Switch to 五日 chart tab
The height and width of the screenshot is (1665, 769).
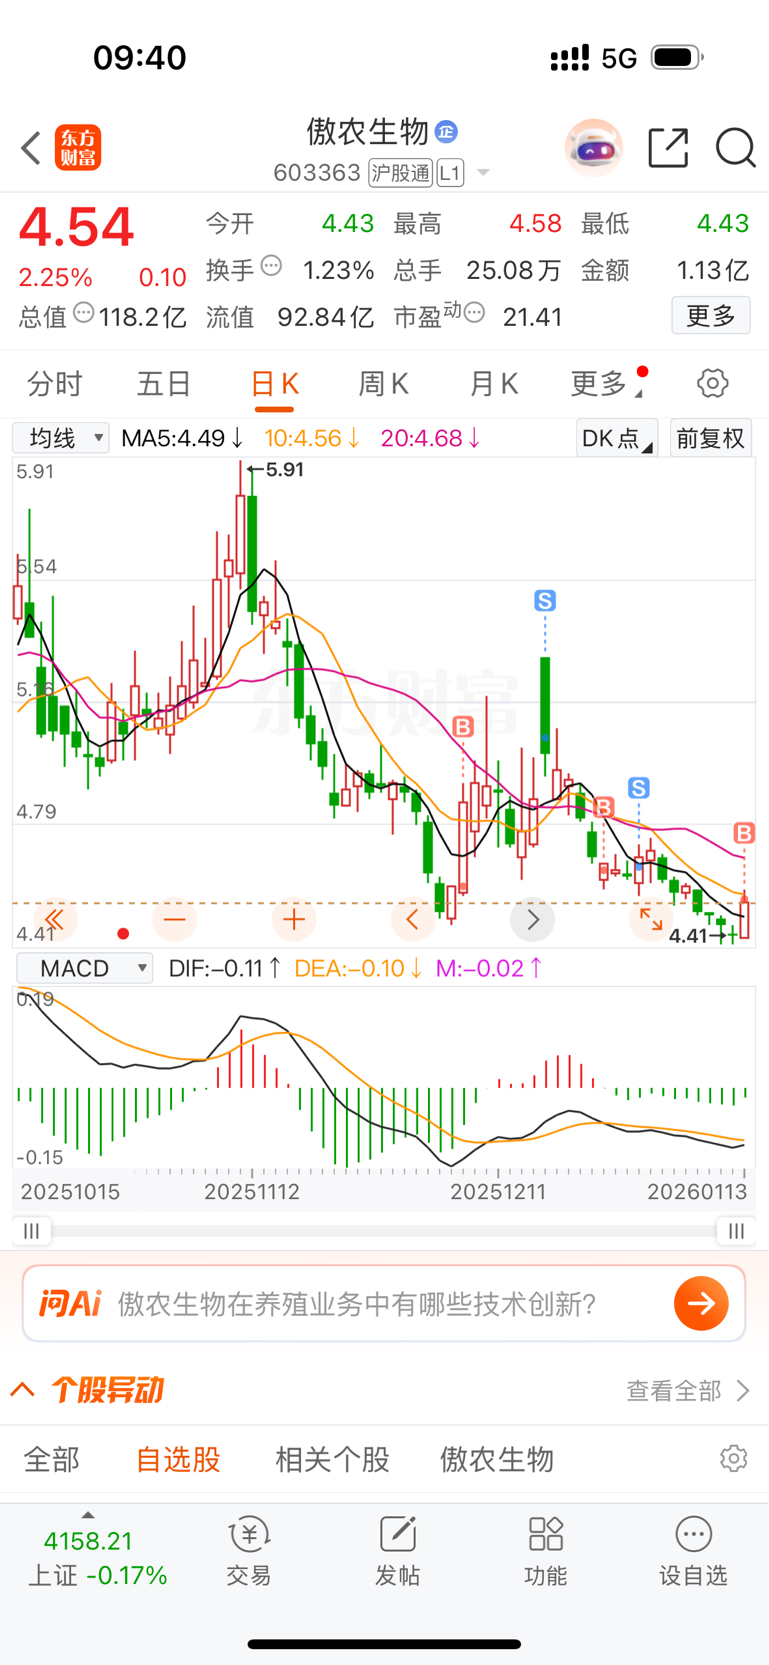(164, 383)
